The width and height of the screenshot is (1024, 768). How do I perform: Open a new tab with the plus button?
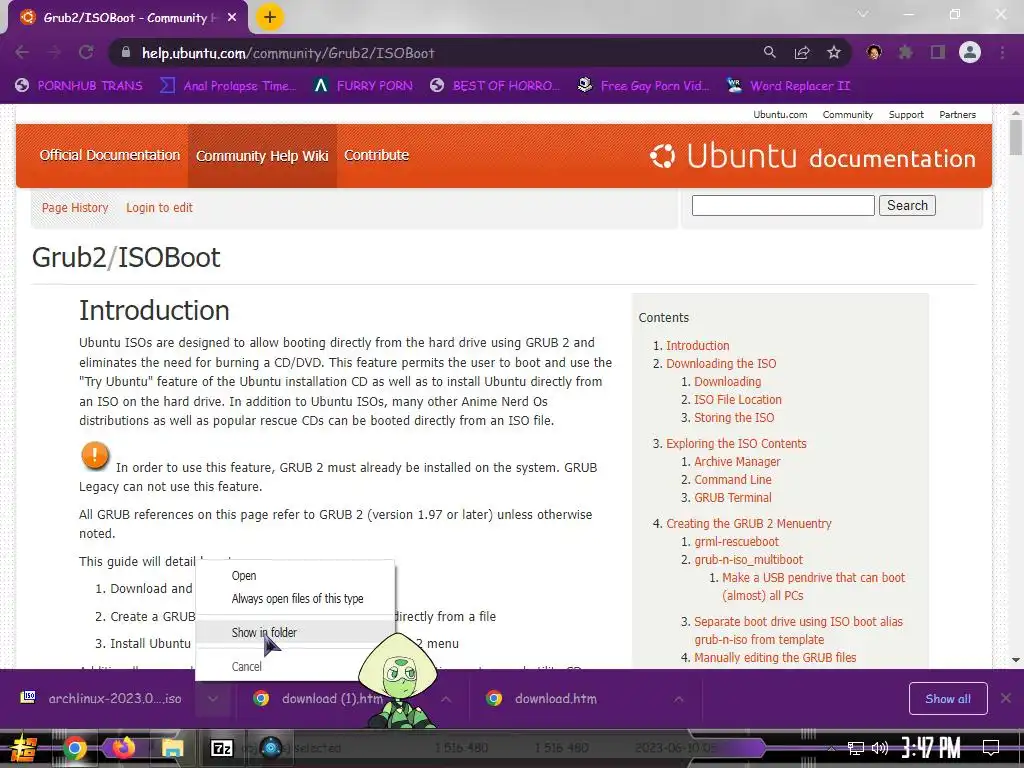[270, 17]
